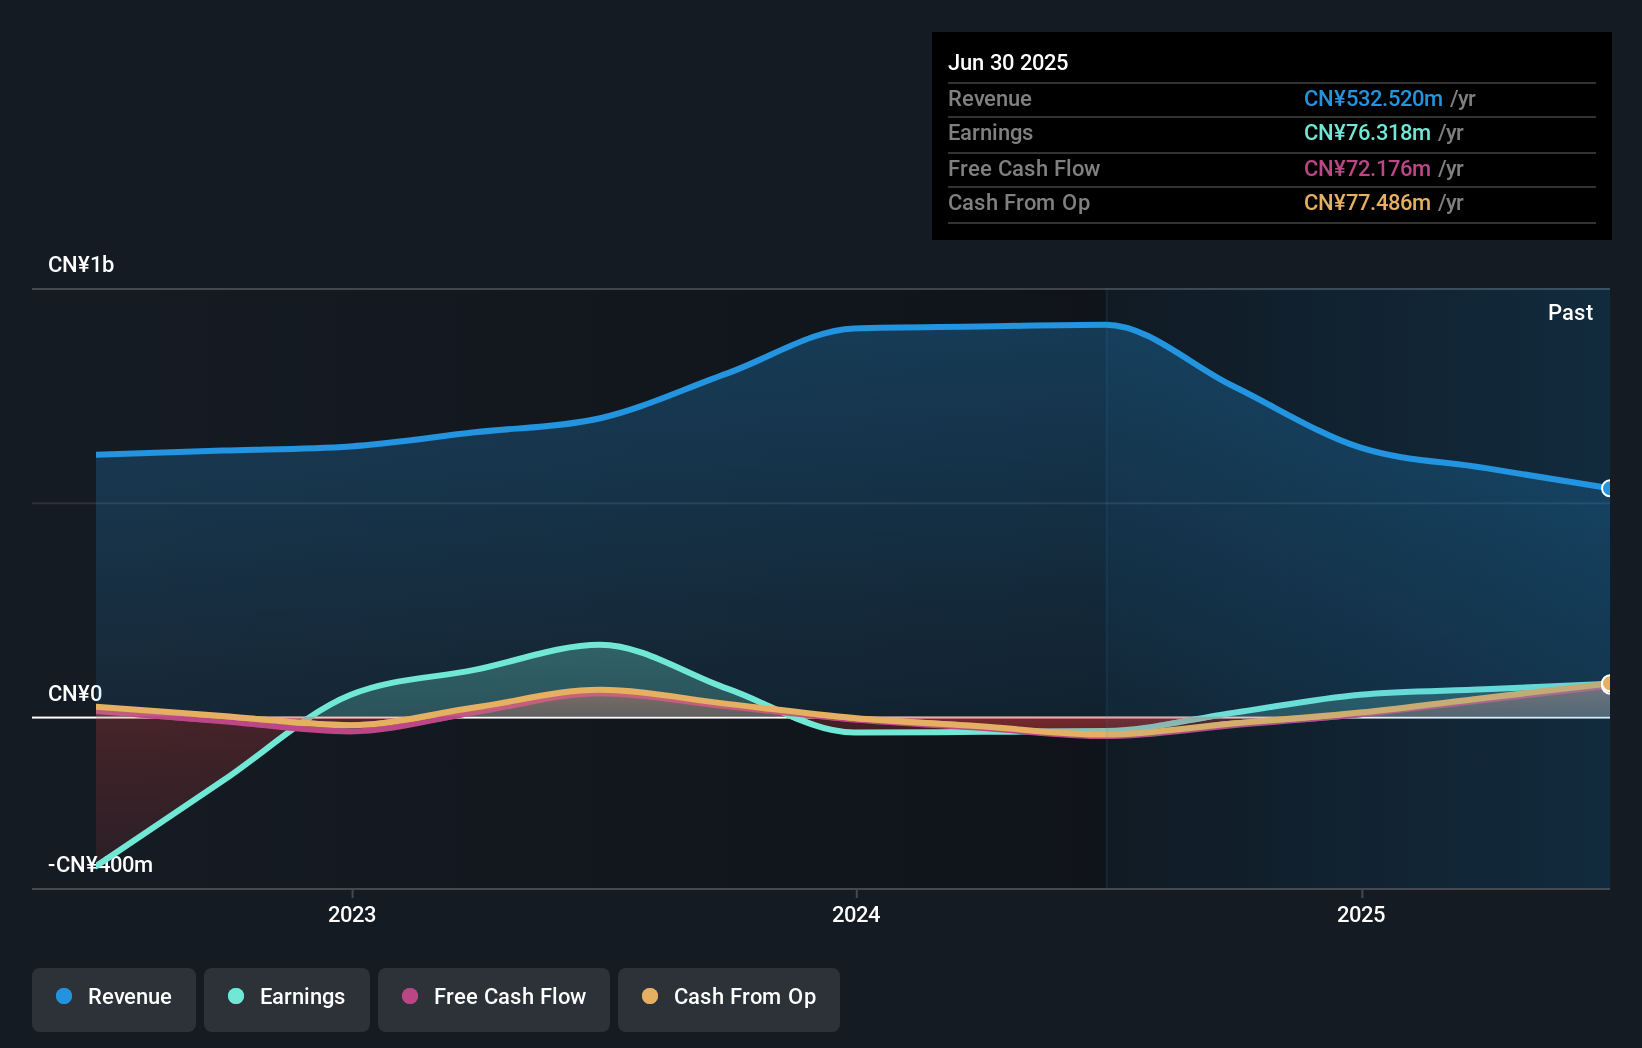Image resolution: width=1642 pixels, height=1048 pixels.
Task: Toggle the Revenue legend button
Action: (x=114, y=999)
